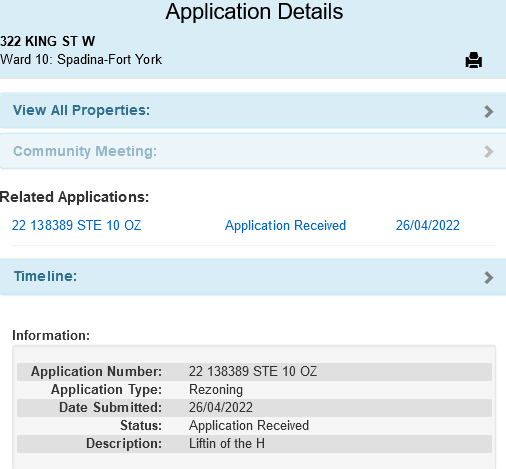Screen dimensions: 506x469
Task: Click the Application Details heading
Action: pos(254,12)
